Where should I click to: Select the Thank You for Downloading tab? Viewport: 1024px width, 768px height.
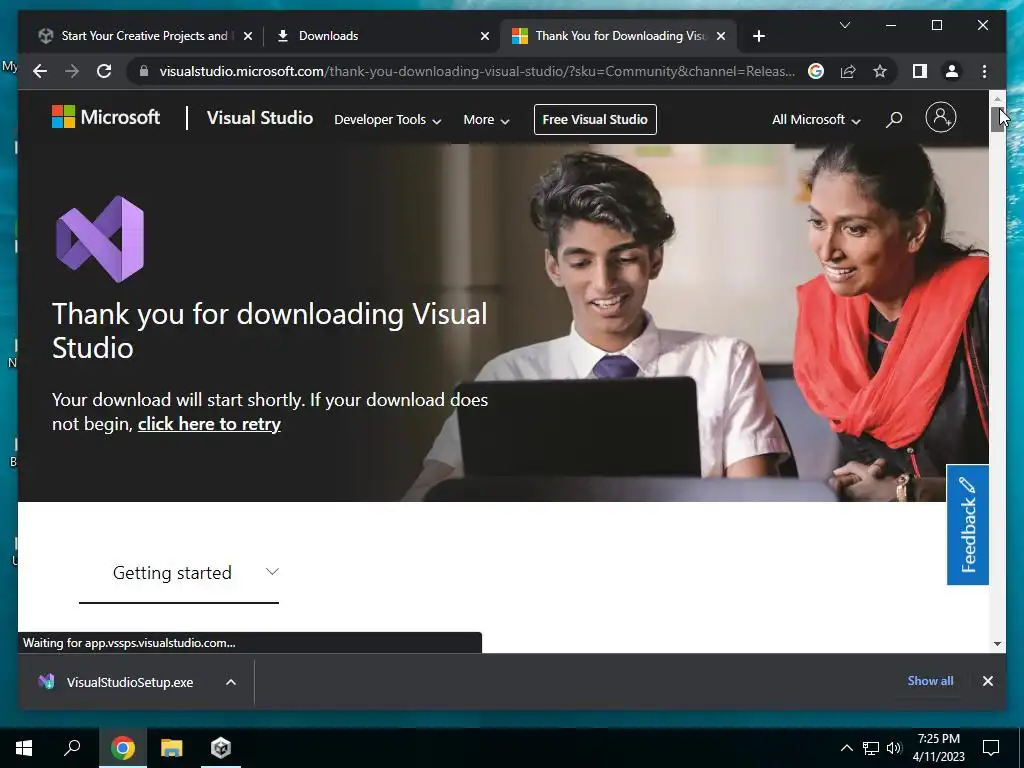[620, 36]
